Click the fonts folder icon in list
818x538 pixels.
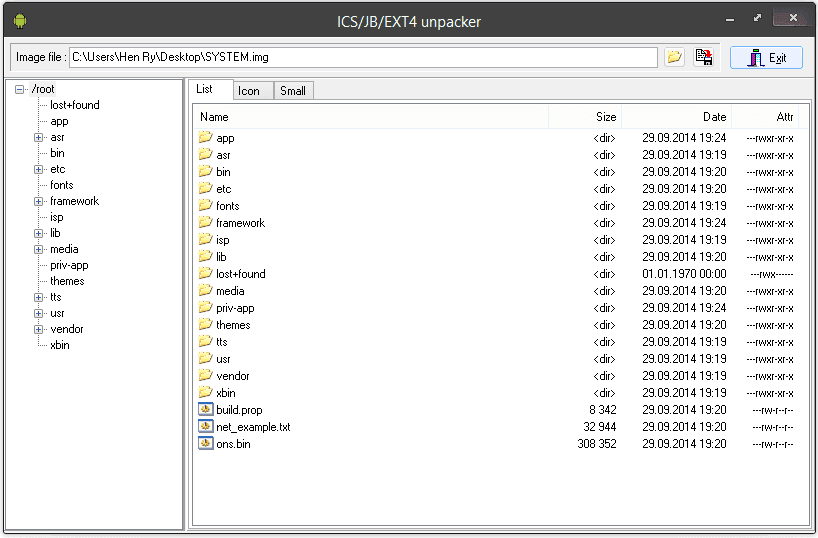point(206,205)
